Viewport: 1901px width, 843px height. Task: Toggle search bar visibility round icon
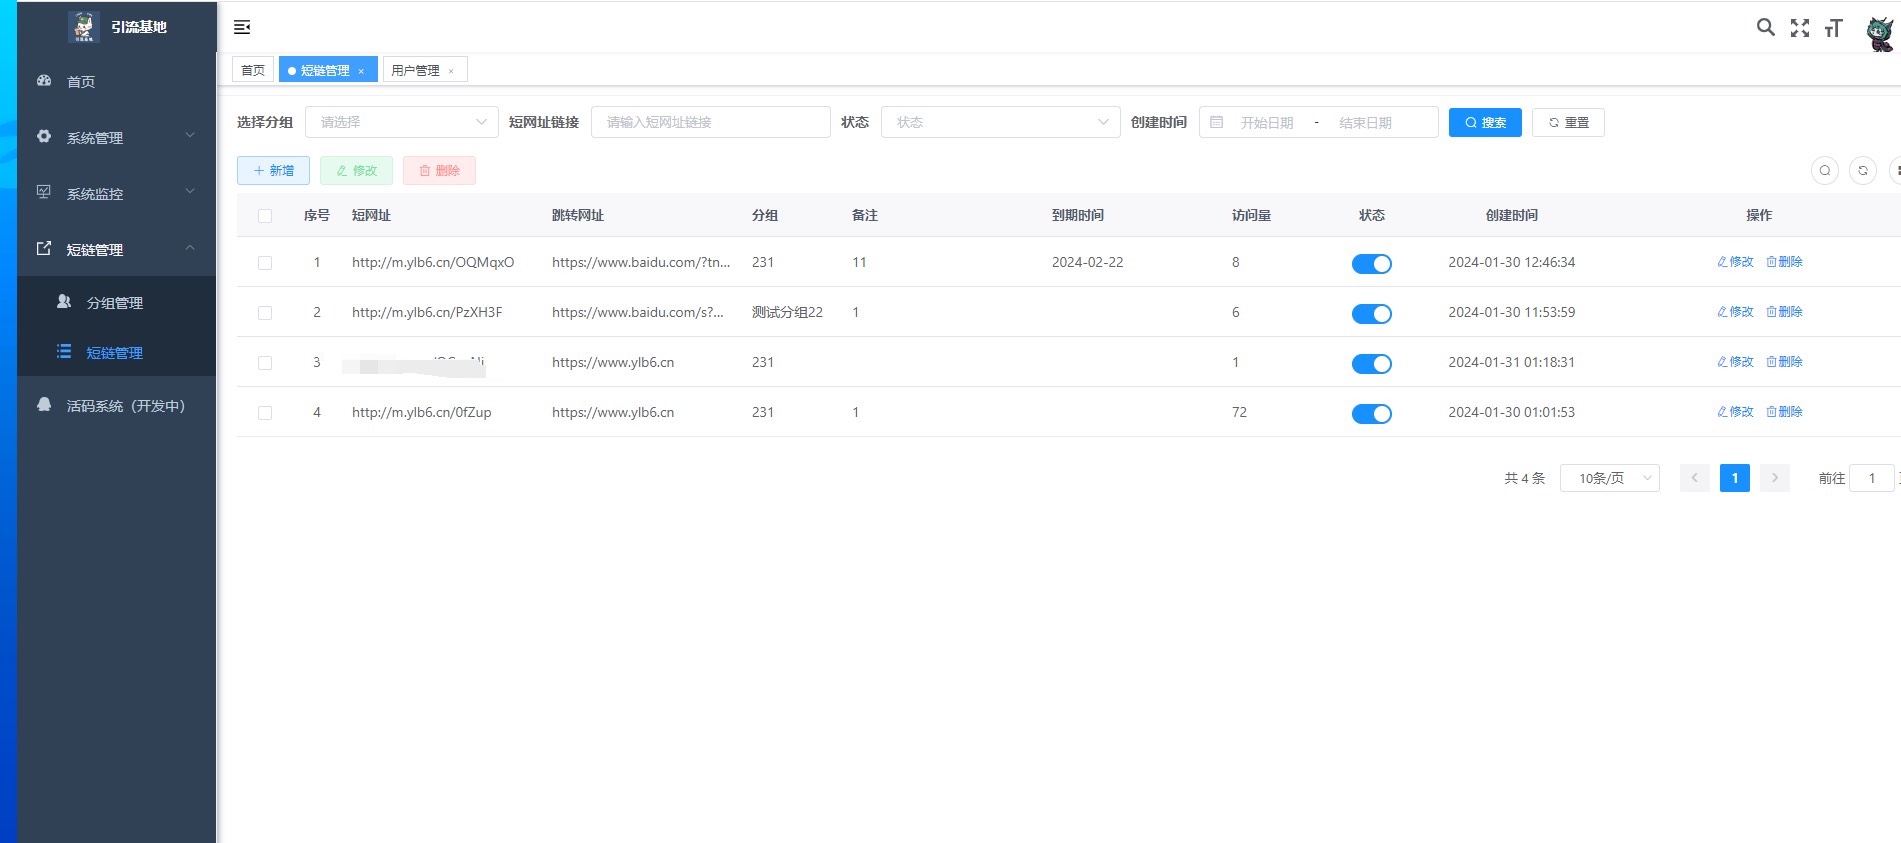[1824, 171]
